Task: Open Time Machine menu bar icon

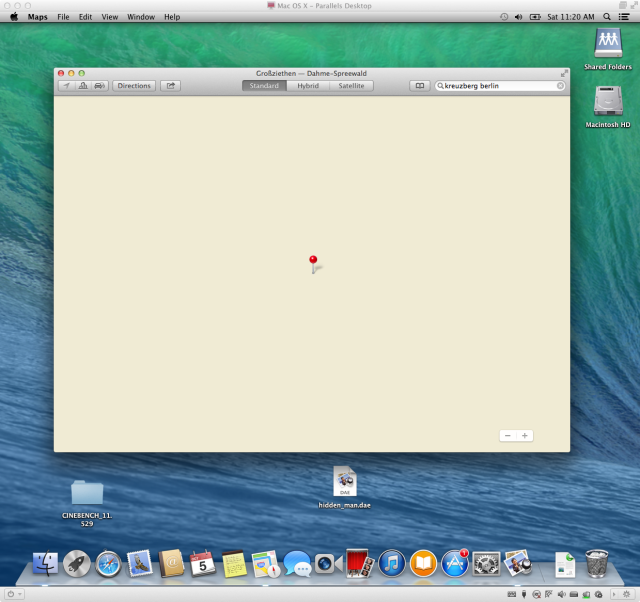Action: [504, 17]
